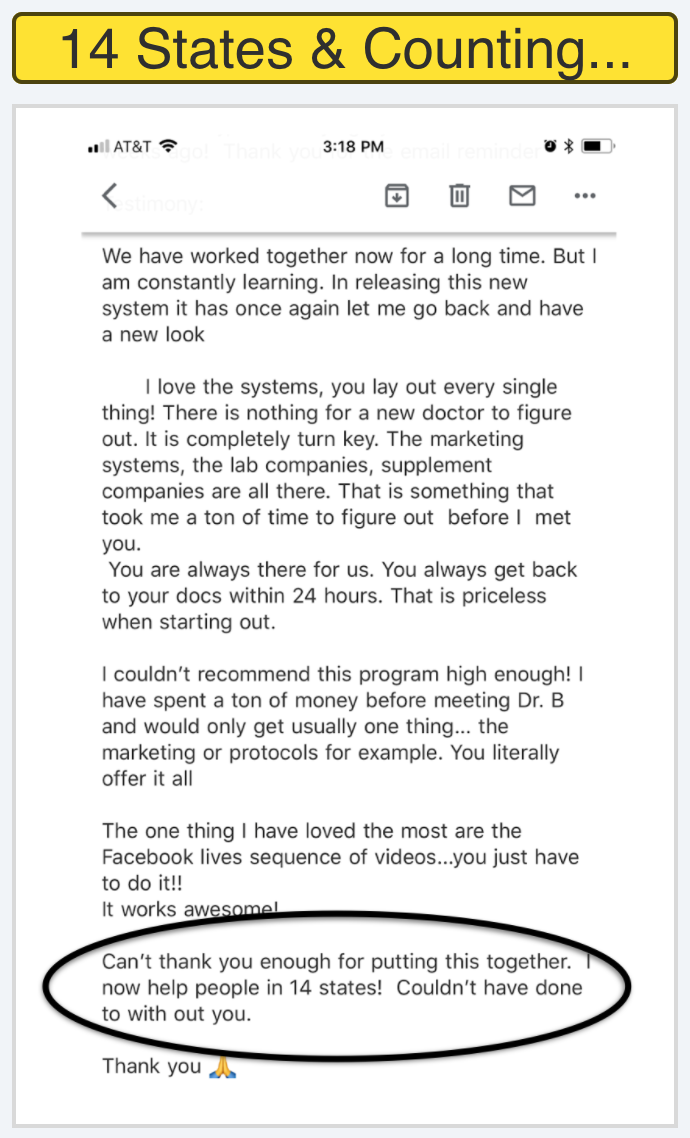Tap the alarm clock status icon
Viewport: 690px width, 1138px height.
550,147
